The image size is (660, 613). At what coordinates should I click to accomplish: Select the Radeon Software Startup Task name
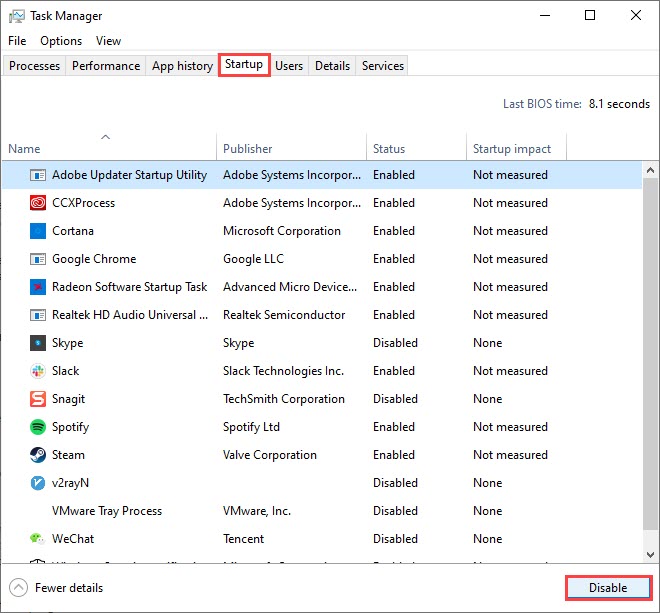pos(129,287)
